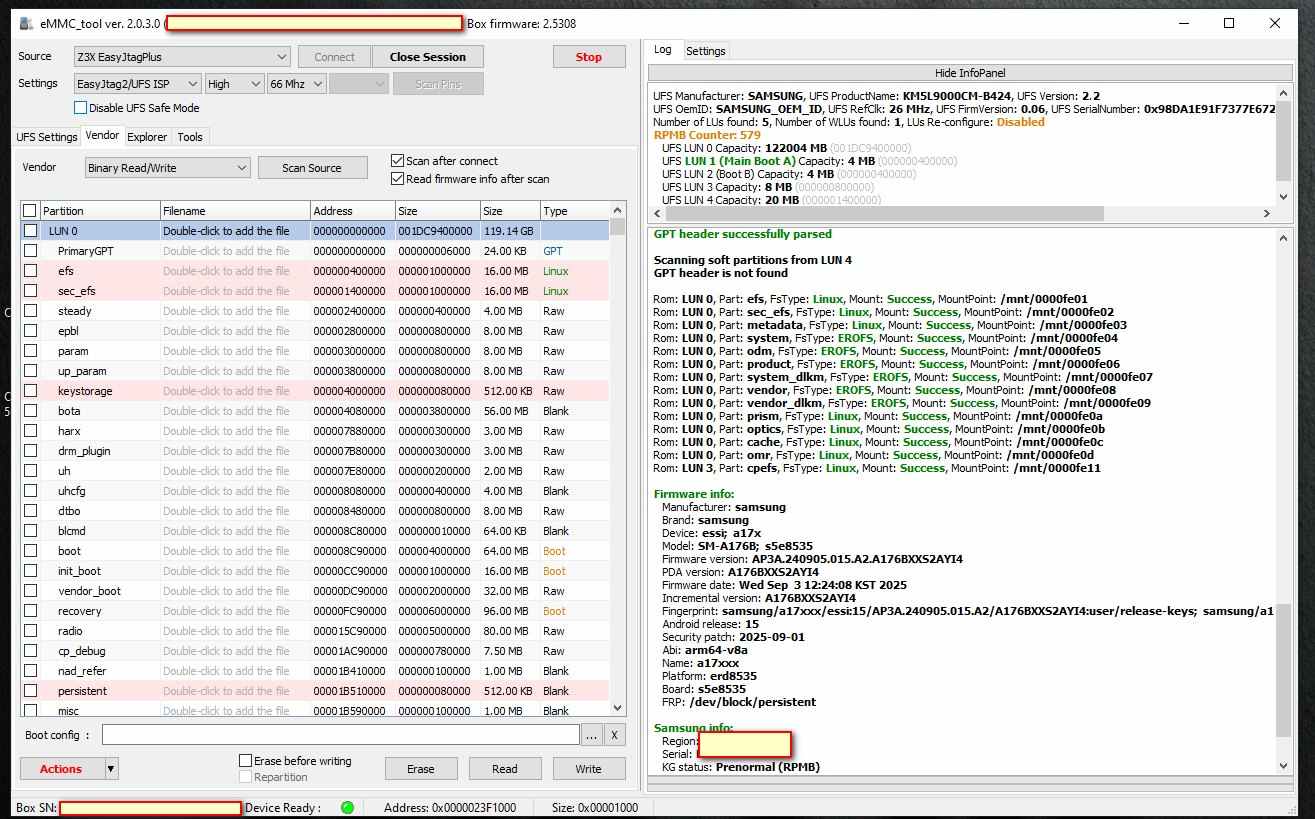The image size is (1315, 819).
Task: Check the boot partition checkbox
Action: (30, 551)
